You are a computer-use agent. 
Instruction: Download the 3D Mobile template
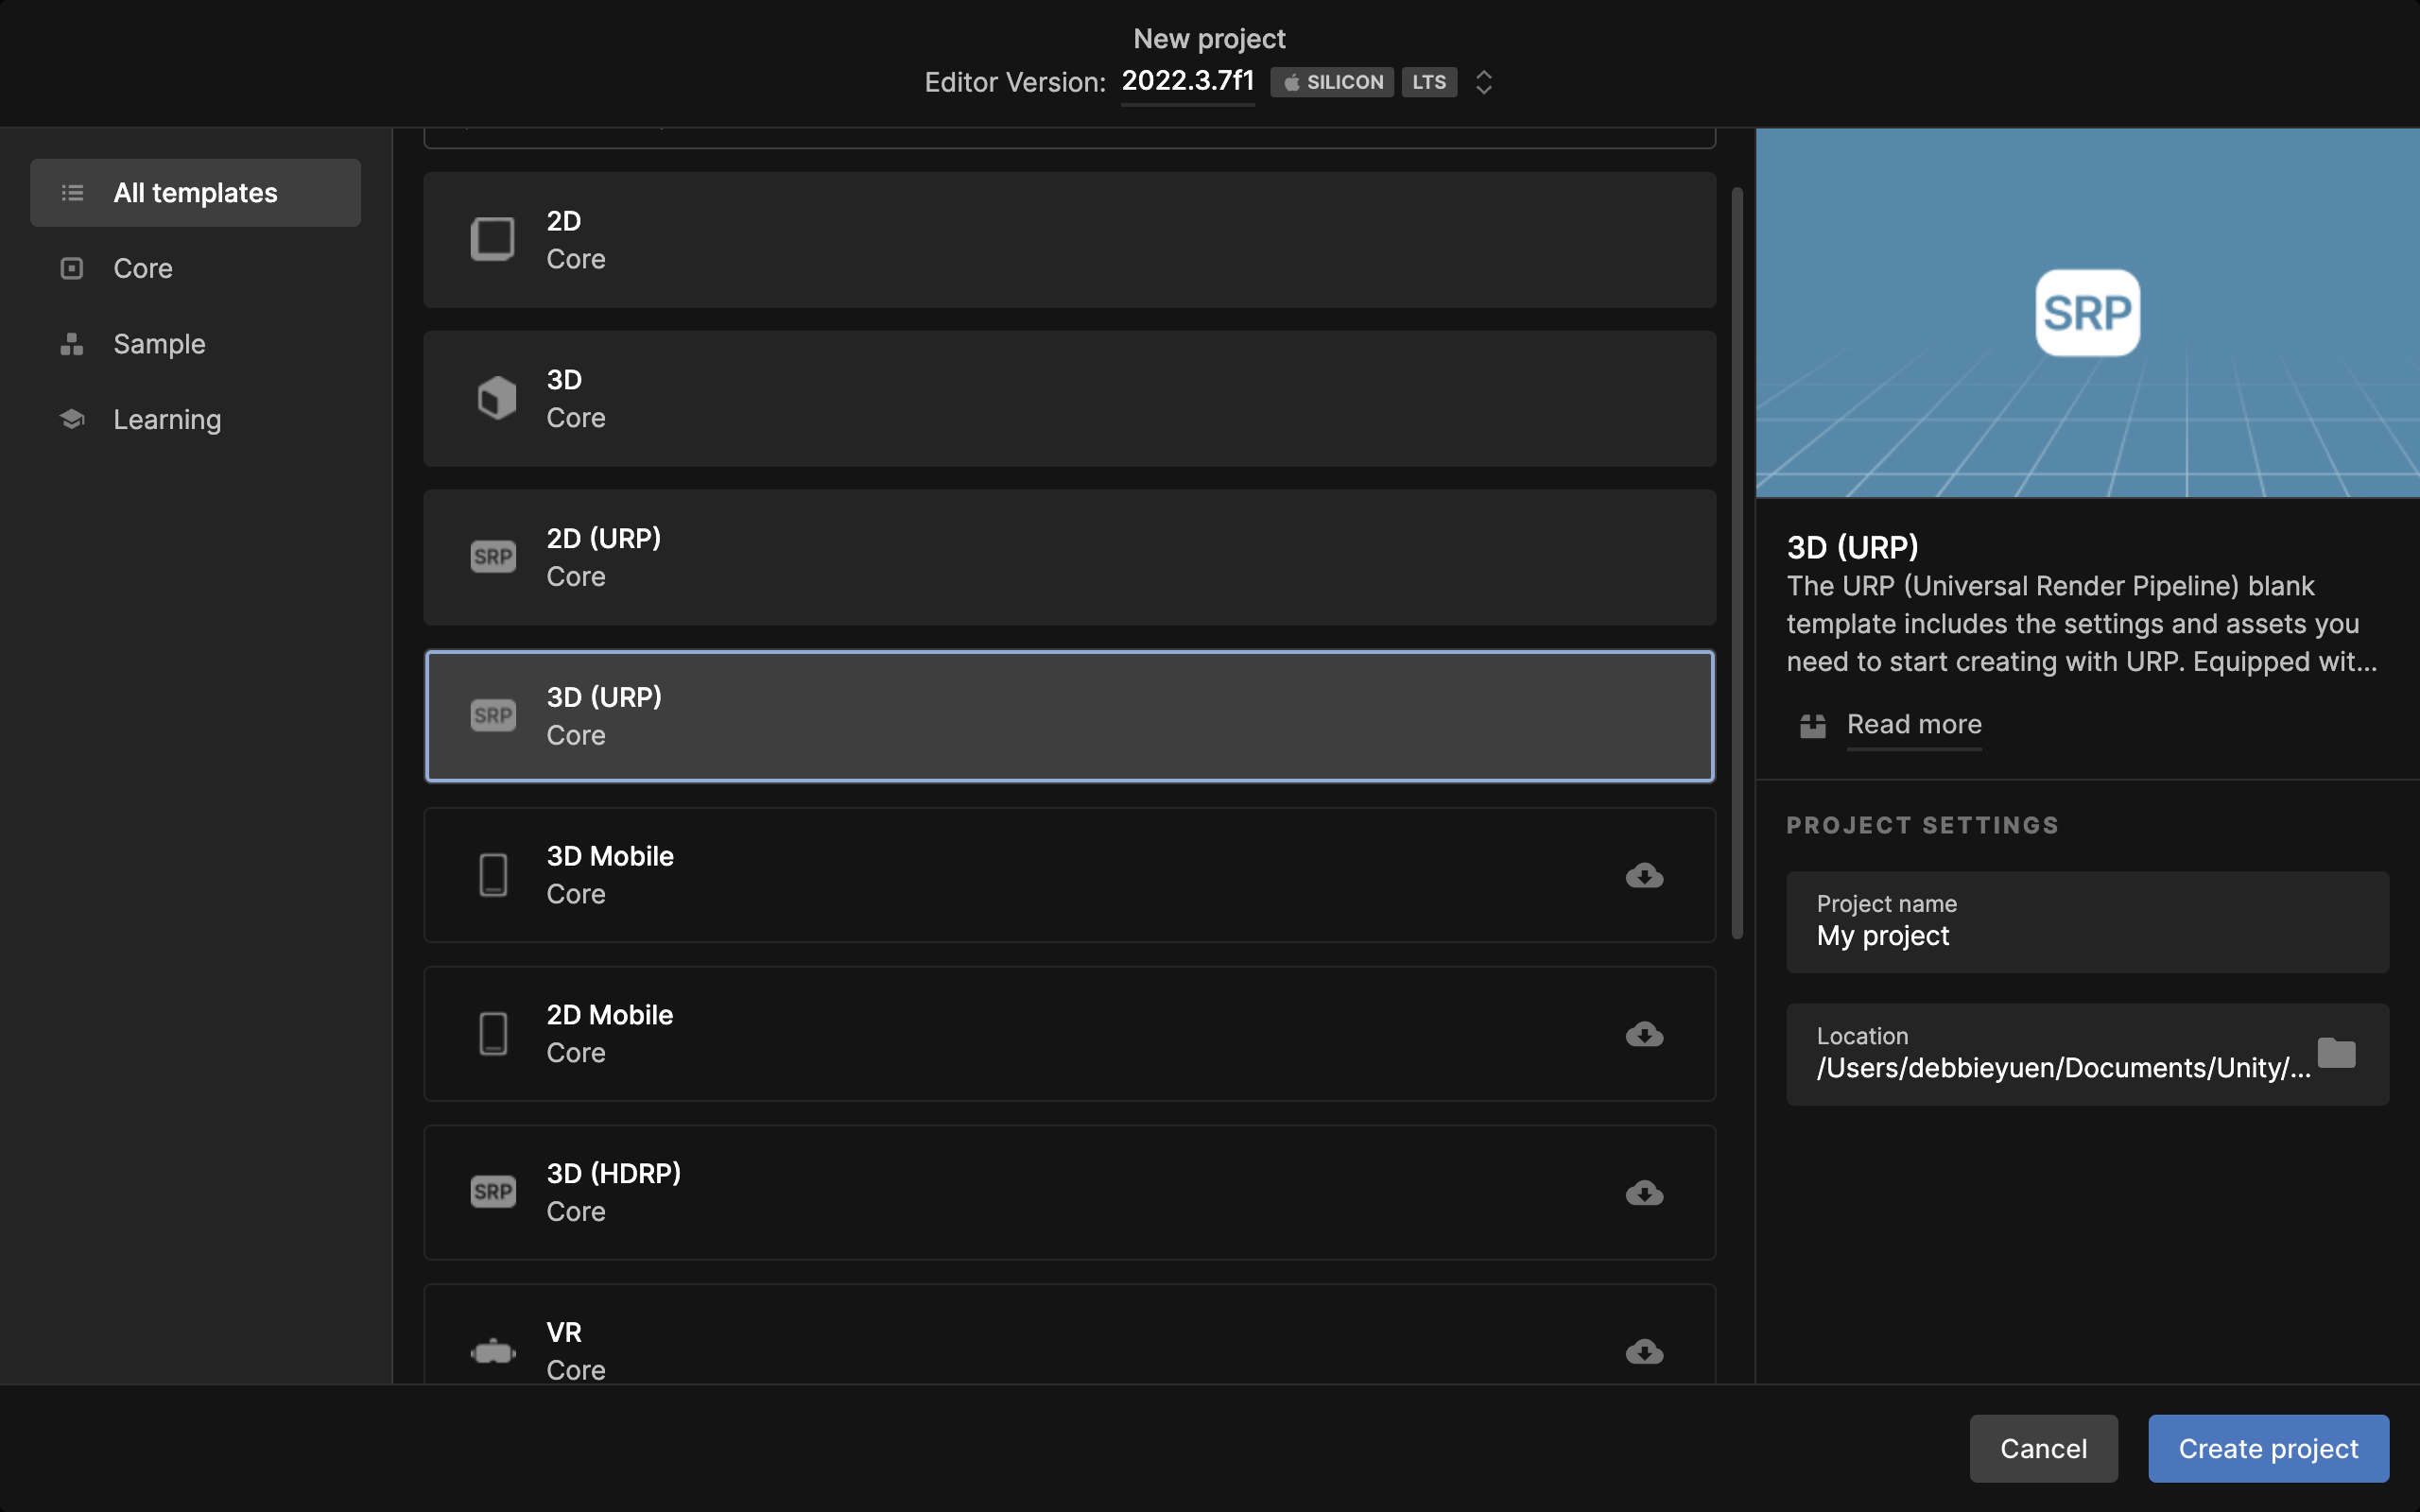pos(1644,876)
